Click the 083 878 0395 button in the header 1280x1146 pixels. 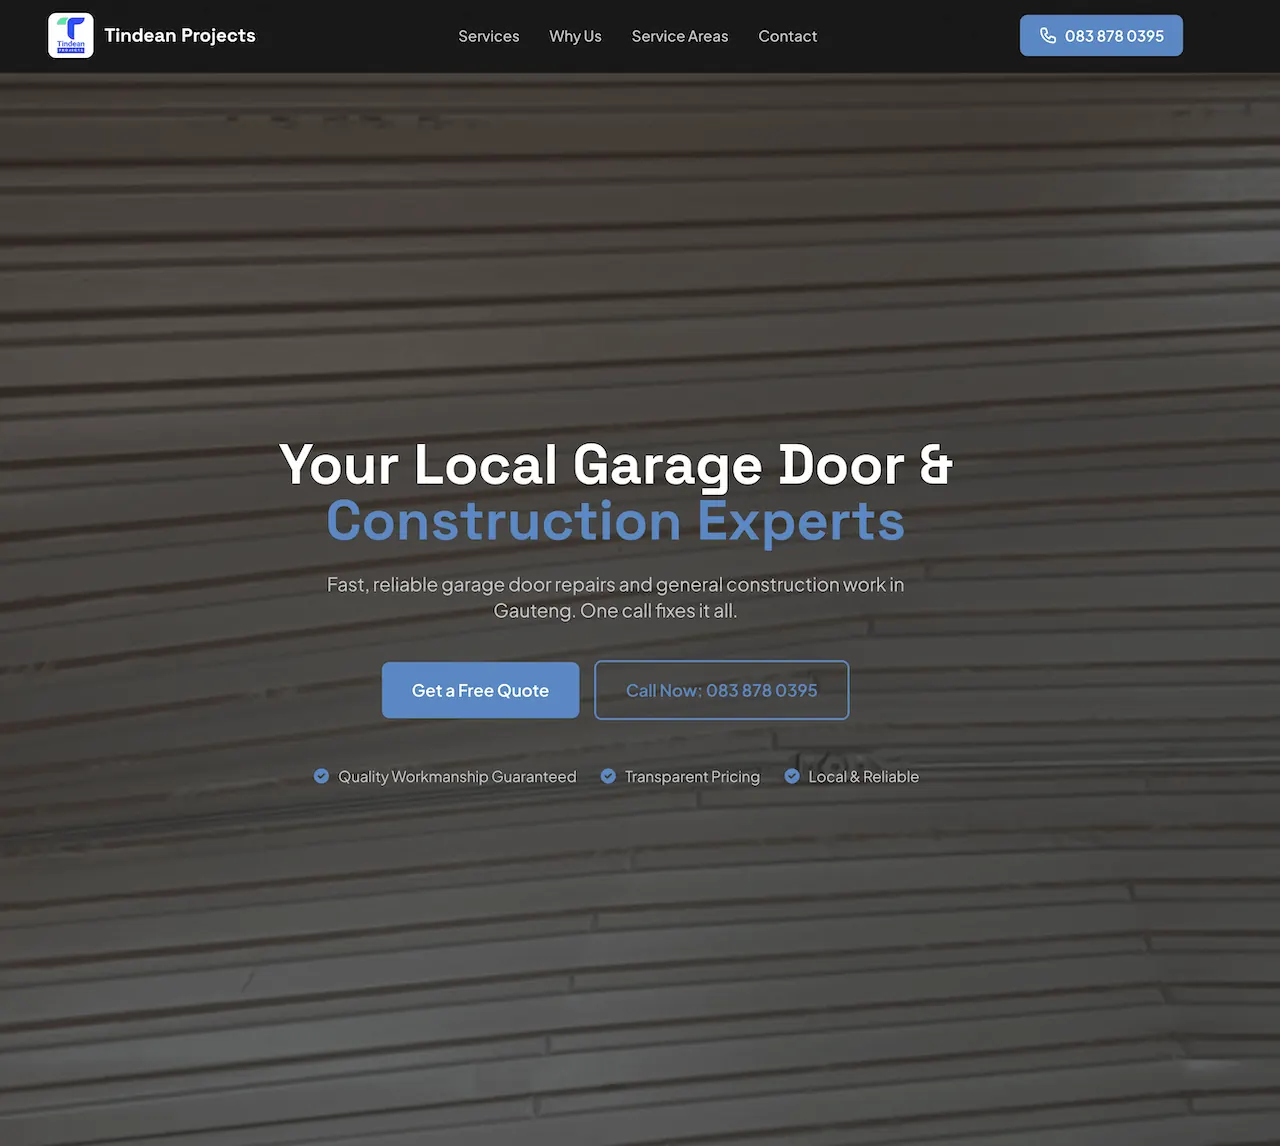tap(1101, 35)
